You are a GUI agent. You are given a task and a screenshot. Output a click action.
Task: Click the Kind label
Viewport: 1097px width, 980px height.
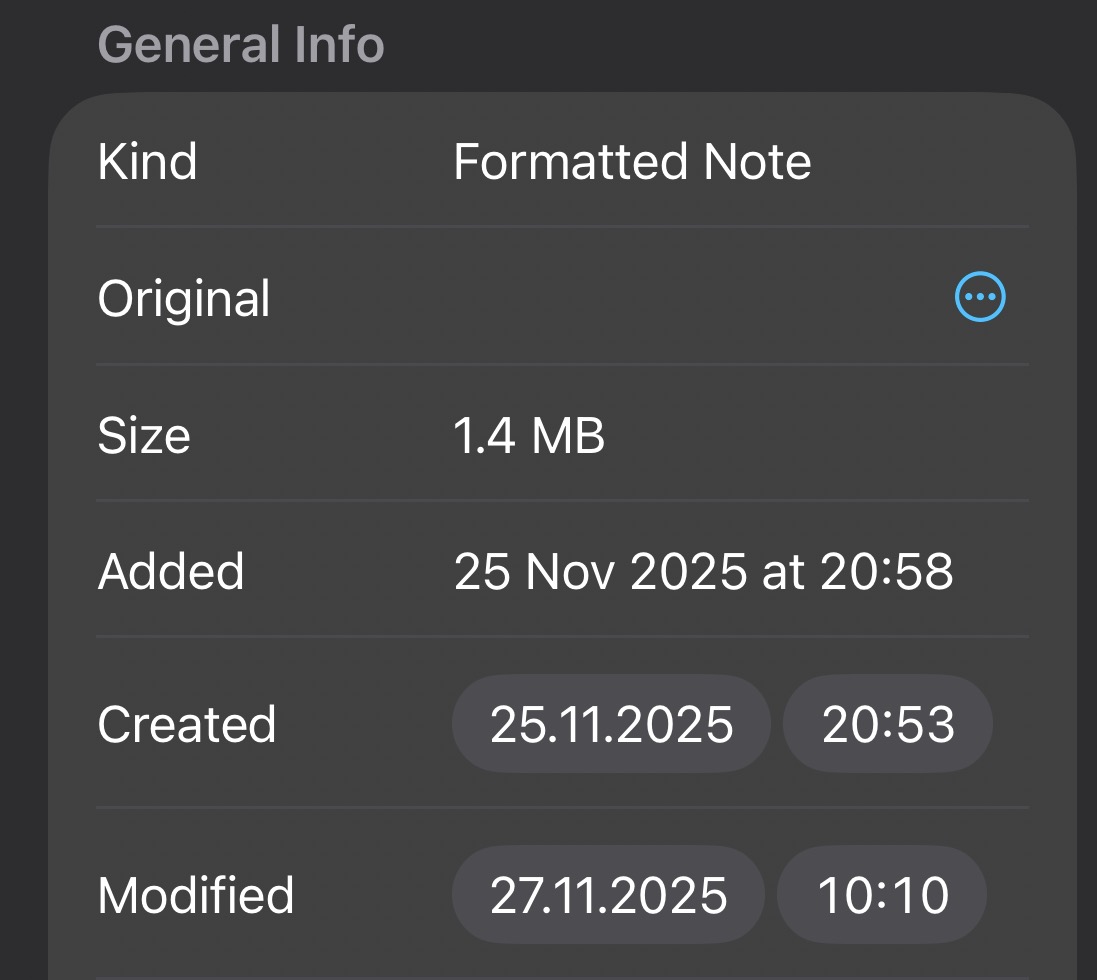(x=147, y=162)
